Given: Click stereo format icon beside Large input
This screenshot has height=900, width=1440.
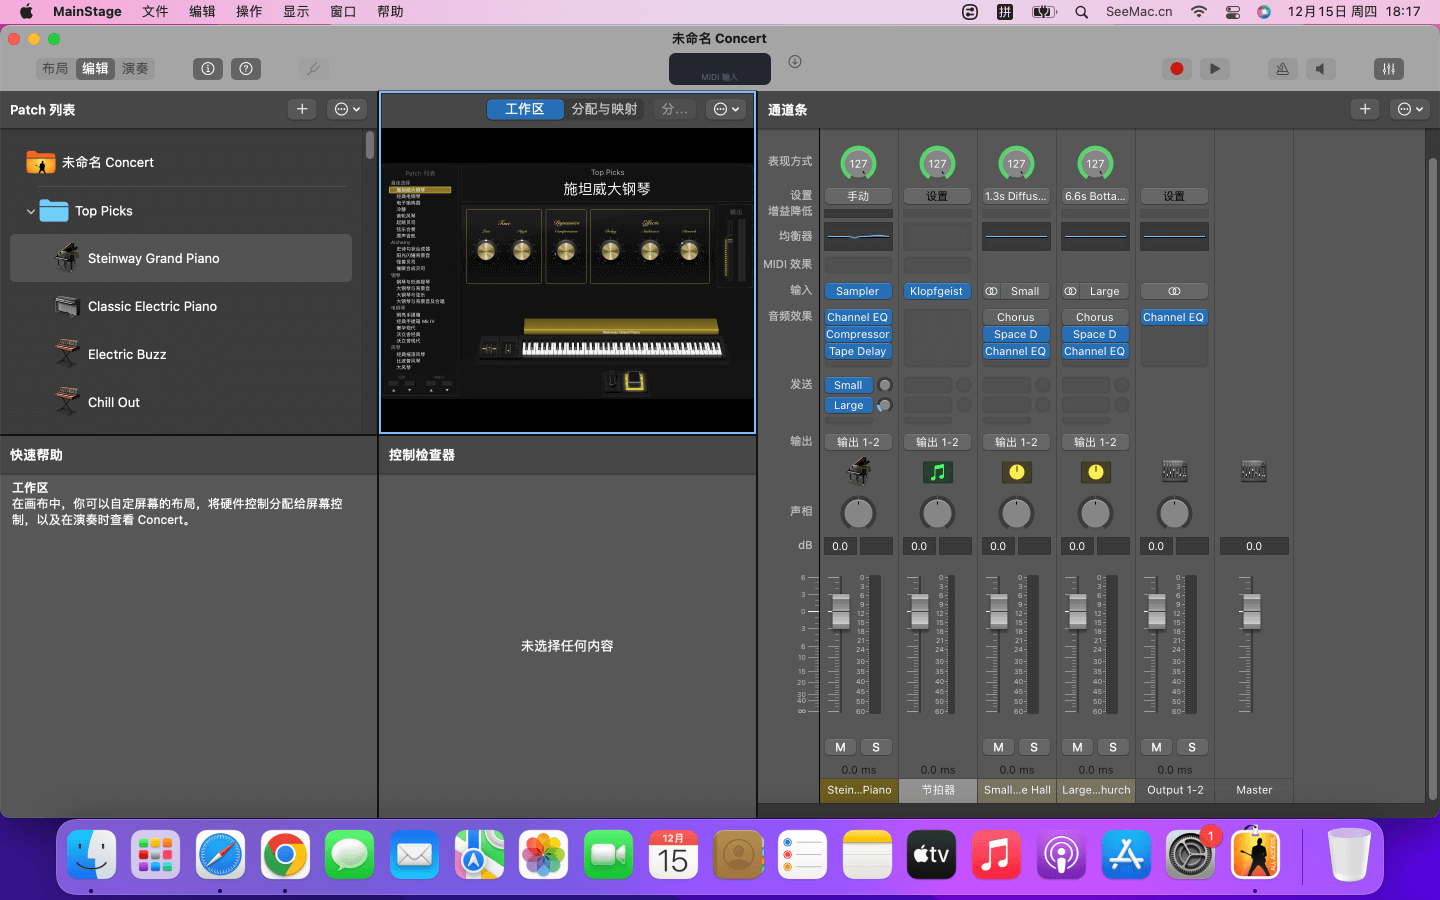Looking at the screenshot, I should pyautogui.click(x=1070, y=291).
